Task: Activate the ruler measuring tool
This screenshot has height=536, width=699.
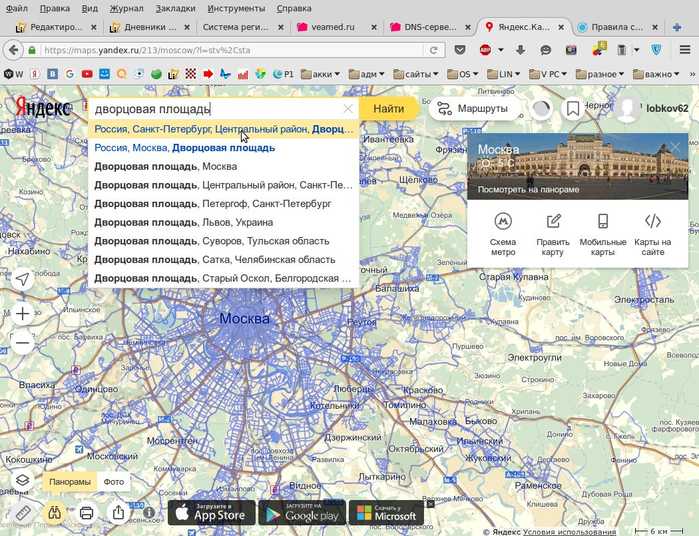Action: pos(23,513)
